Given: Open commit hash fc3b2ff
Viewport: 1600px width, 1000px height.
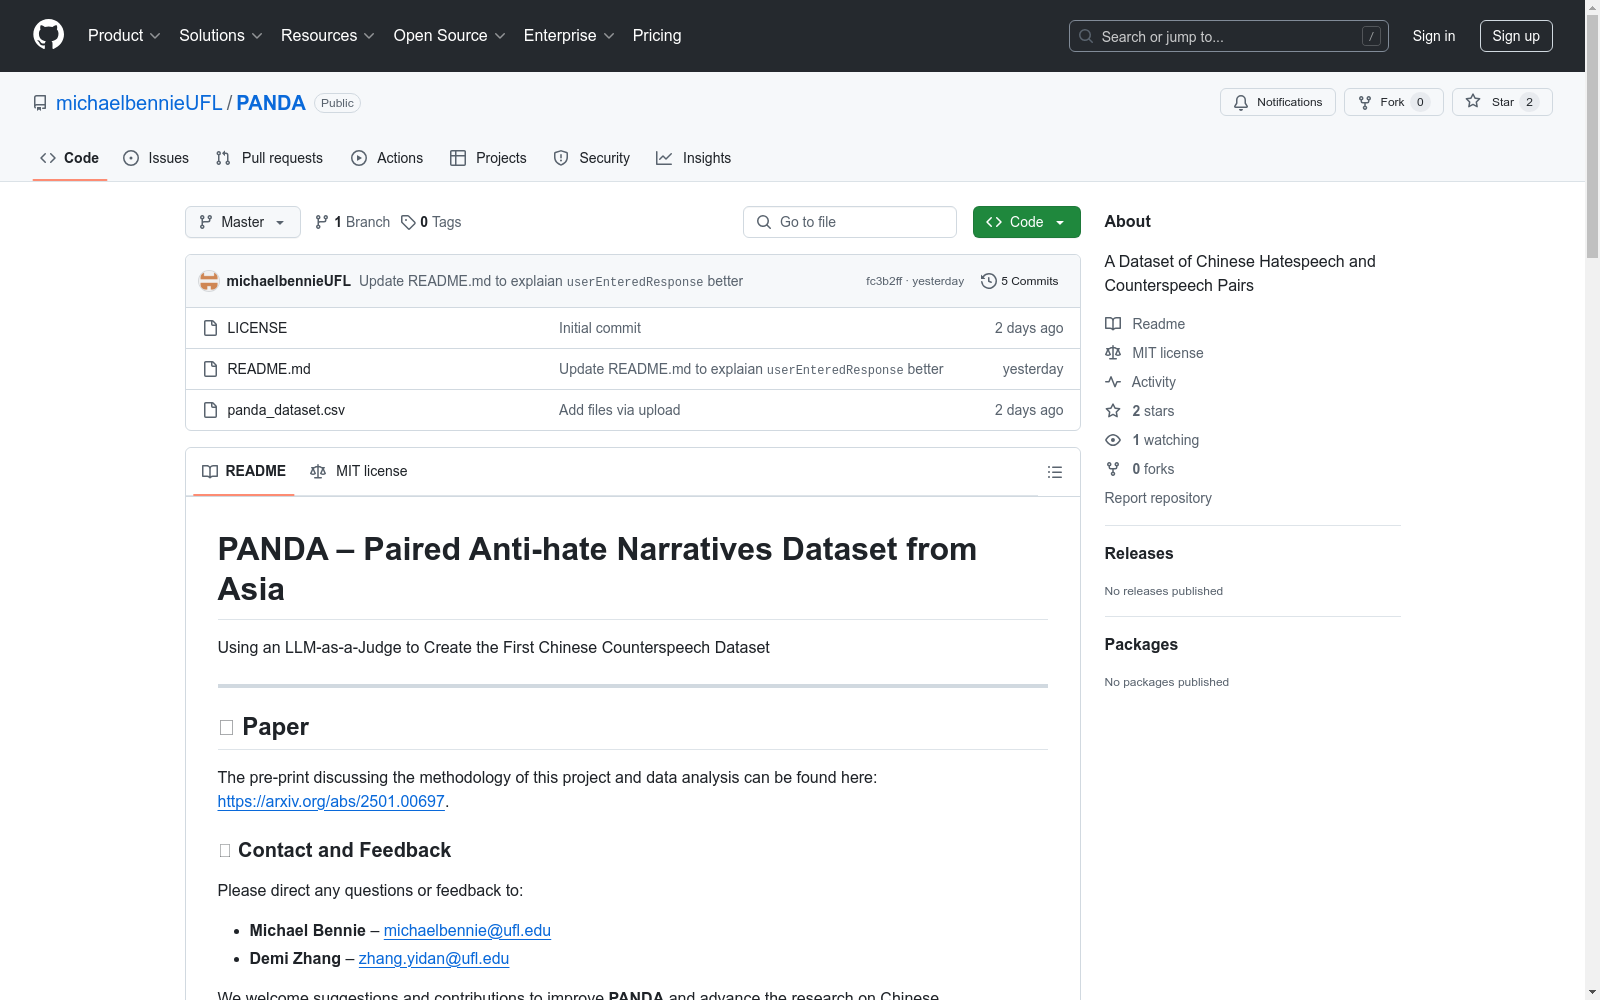Looking at the screenshot, I should (x=883, y=281).
